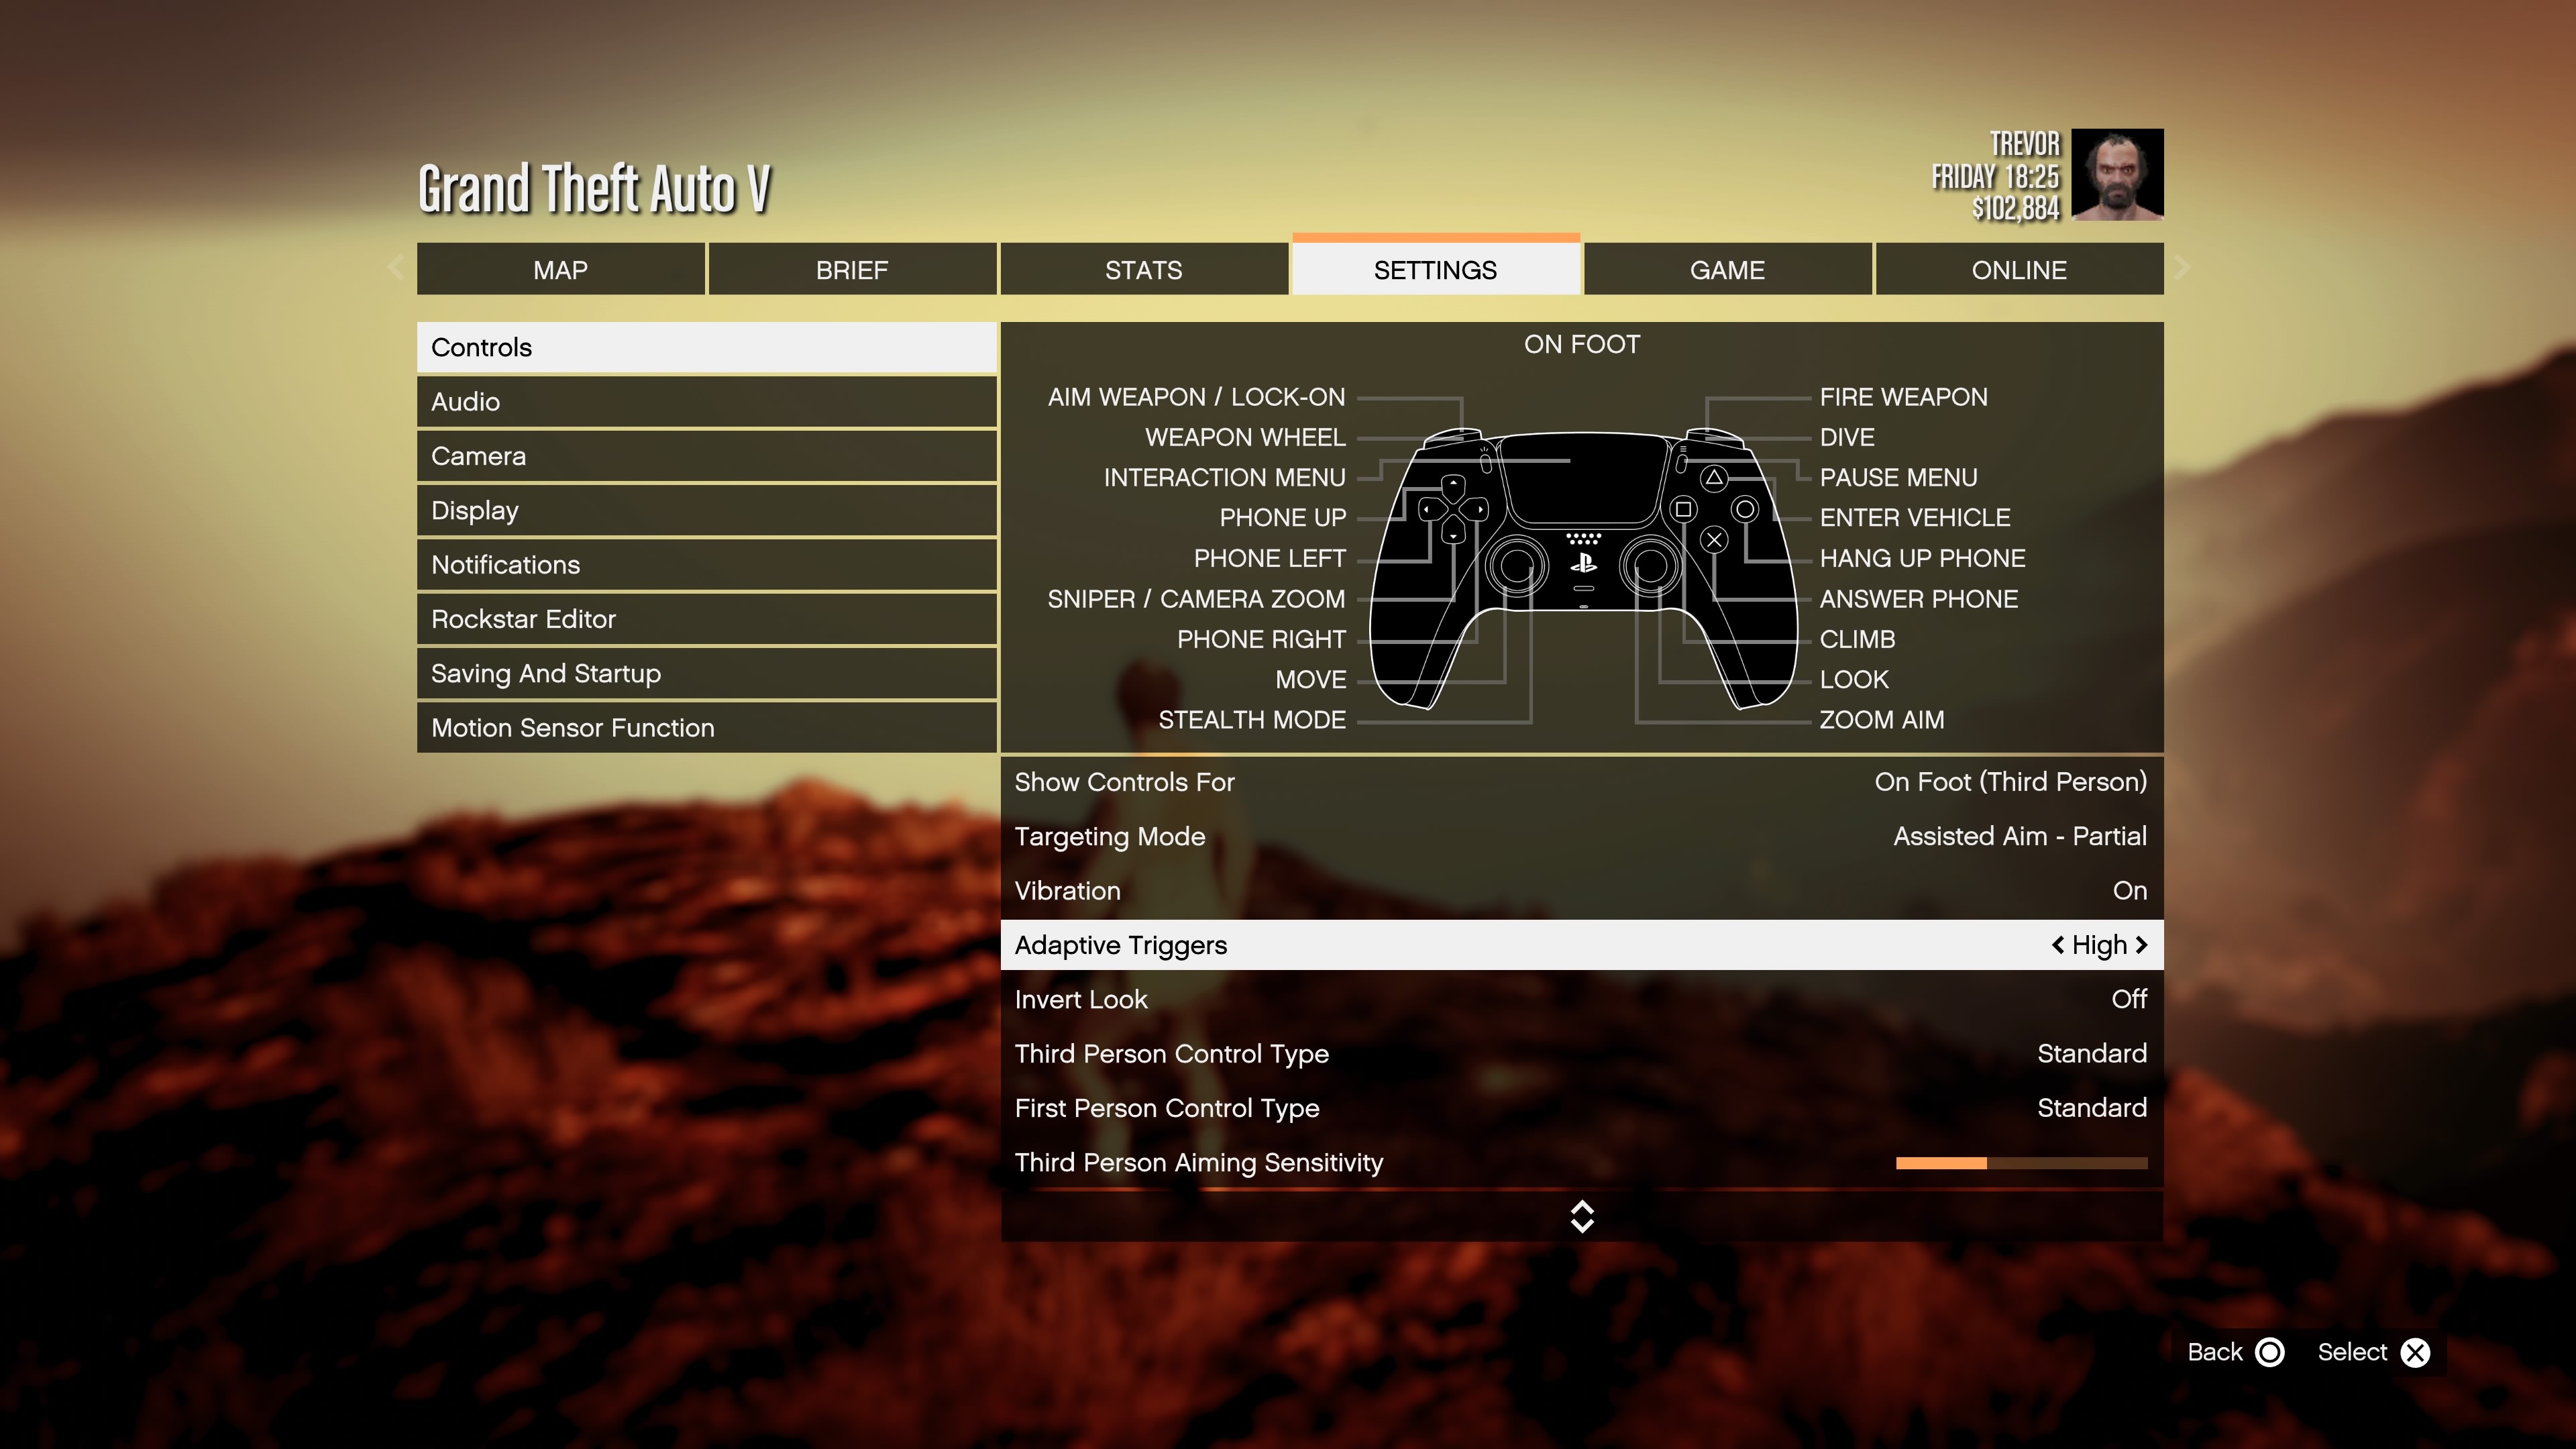The height and width of the screenshot is (1449, 2576).
Task: Click the scroll arrows below the settings list
Action: click(x=1581, y=1216)
